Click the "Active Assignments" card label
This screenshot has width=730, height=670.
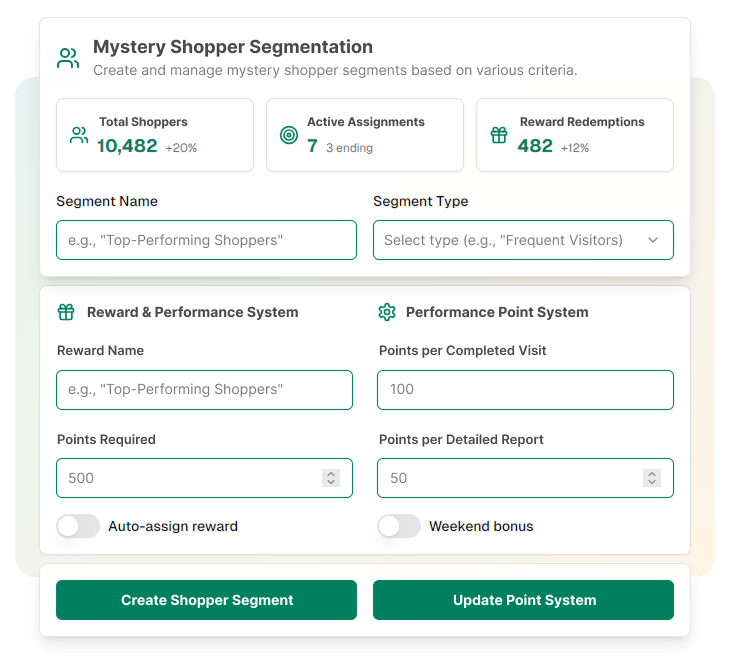pyautogui.click(x=366, y=122)
